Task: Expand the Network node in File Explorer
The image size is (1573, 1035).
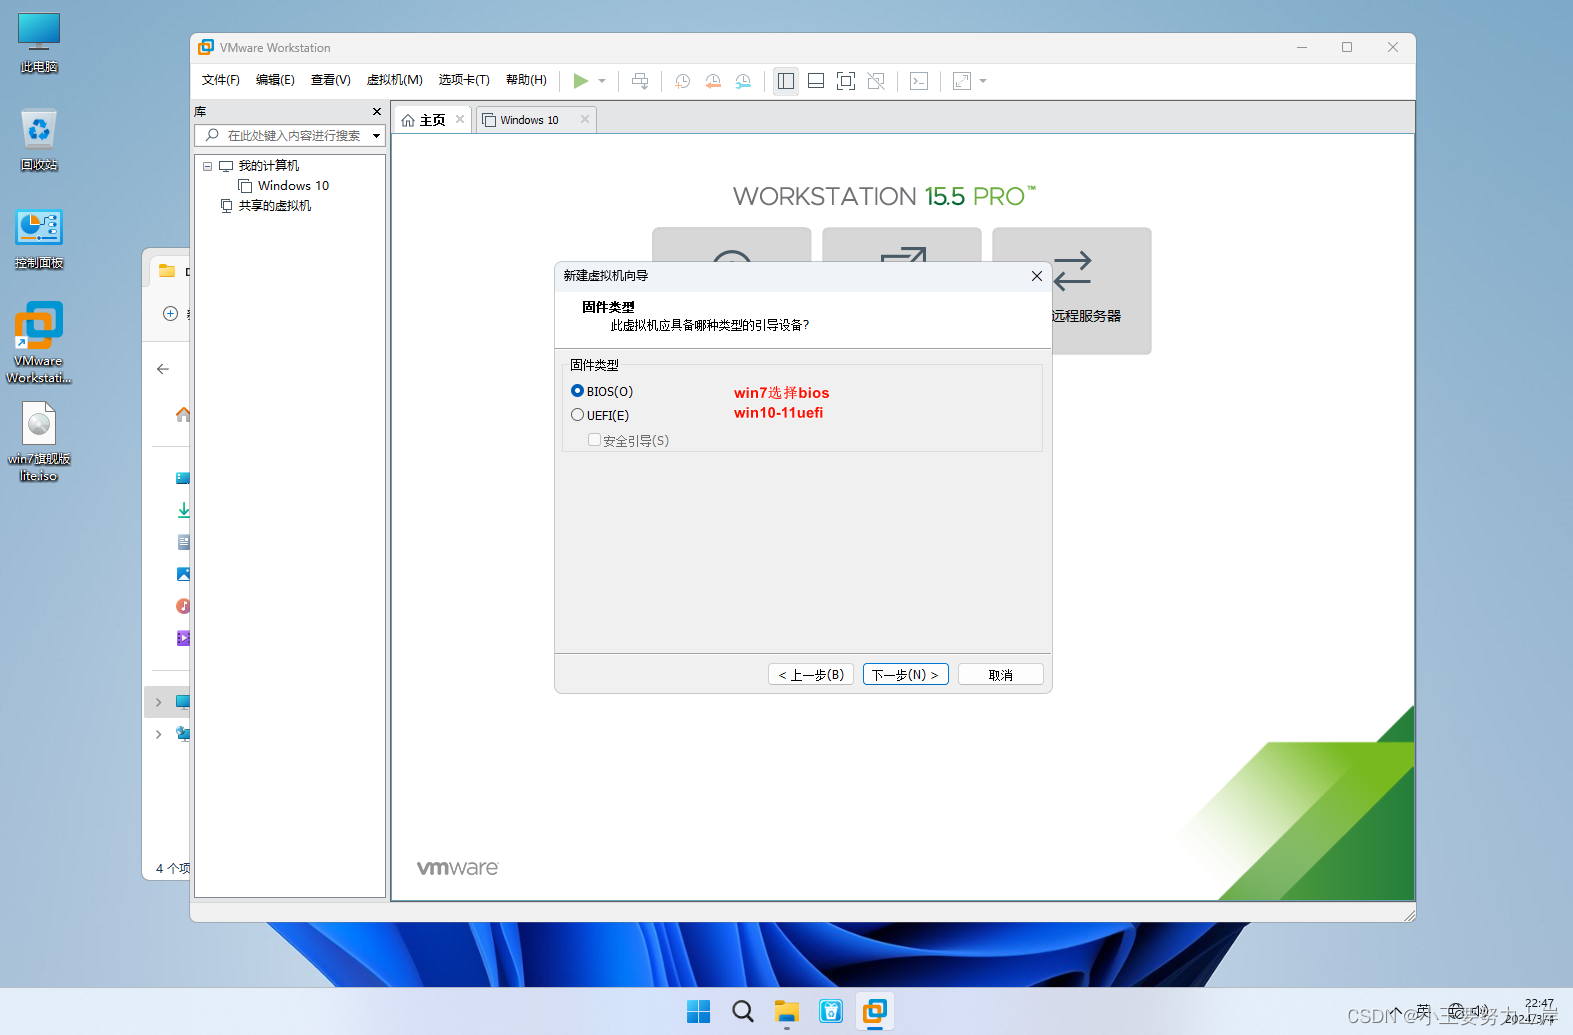Action: (158, 734)
